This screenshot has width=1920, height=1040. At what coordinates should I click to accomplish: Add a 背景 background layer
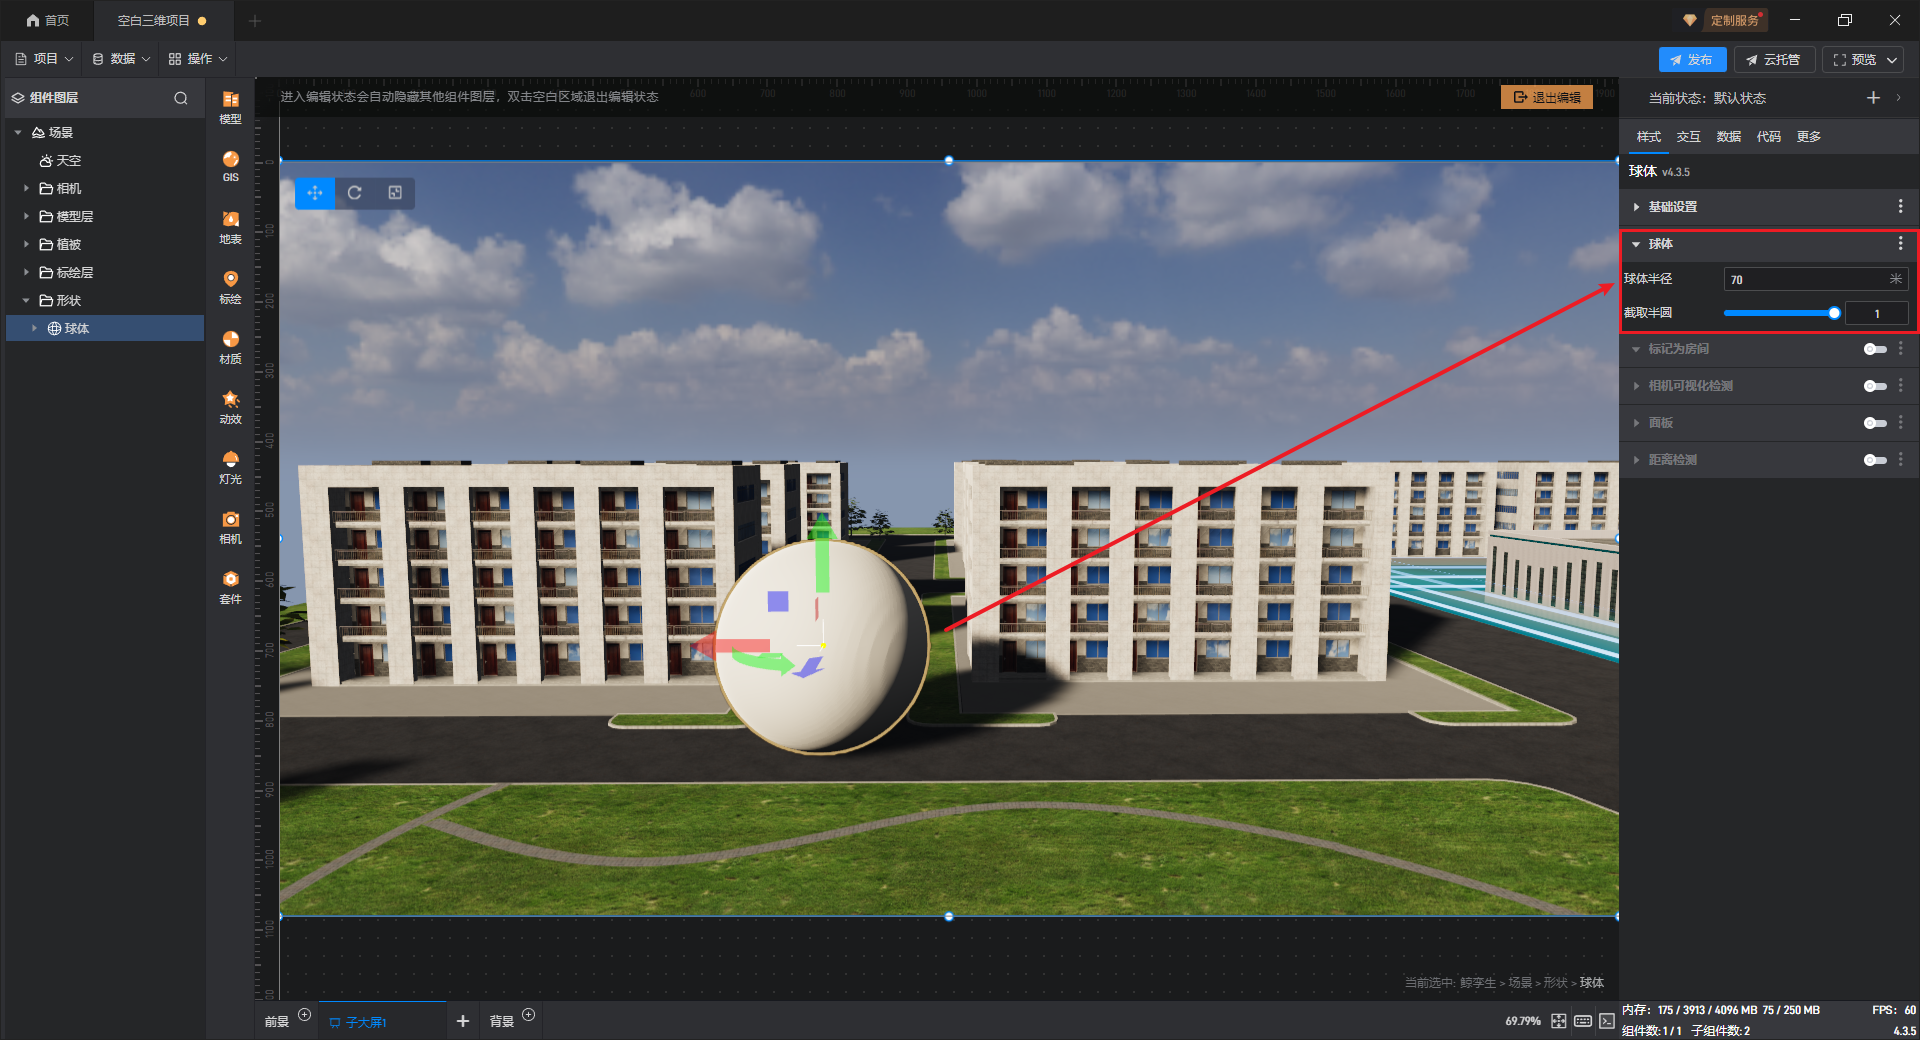(529, 1015)
